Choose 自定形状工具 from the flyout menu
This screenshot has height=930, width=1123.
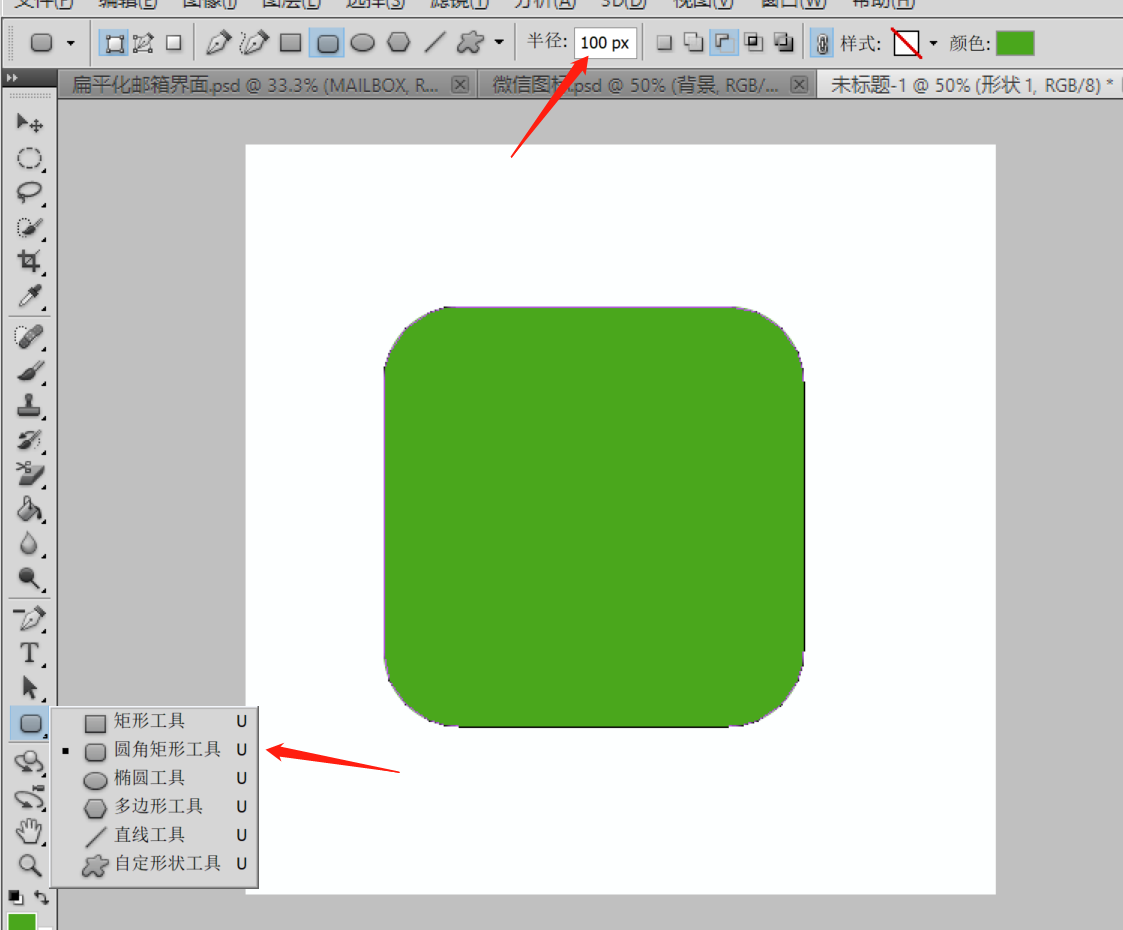pos(155,864)
